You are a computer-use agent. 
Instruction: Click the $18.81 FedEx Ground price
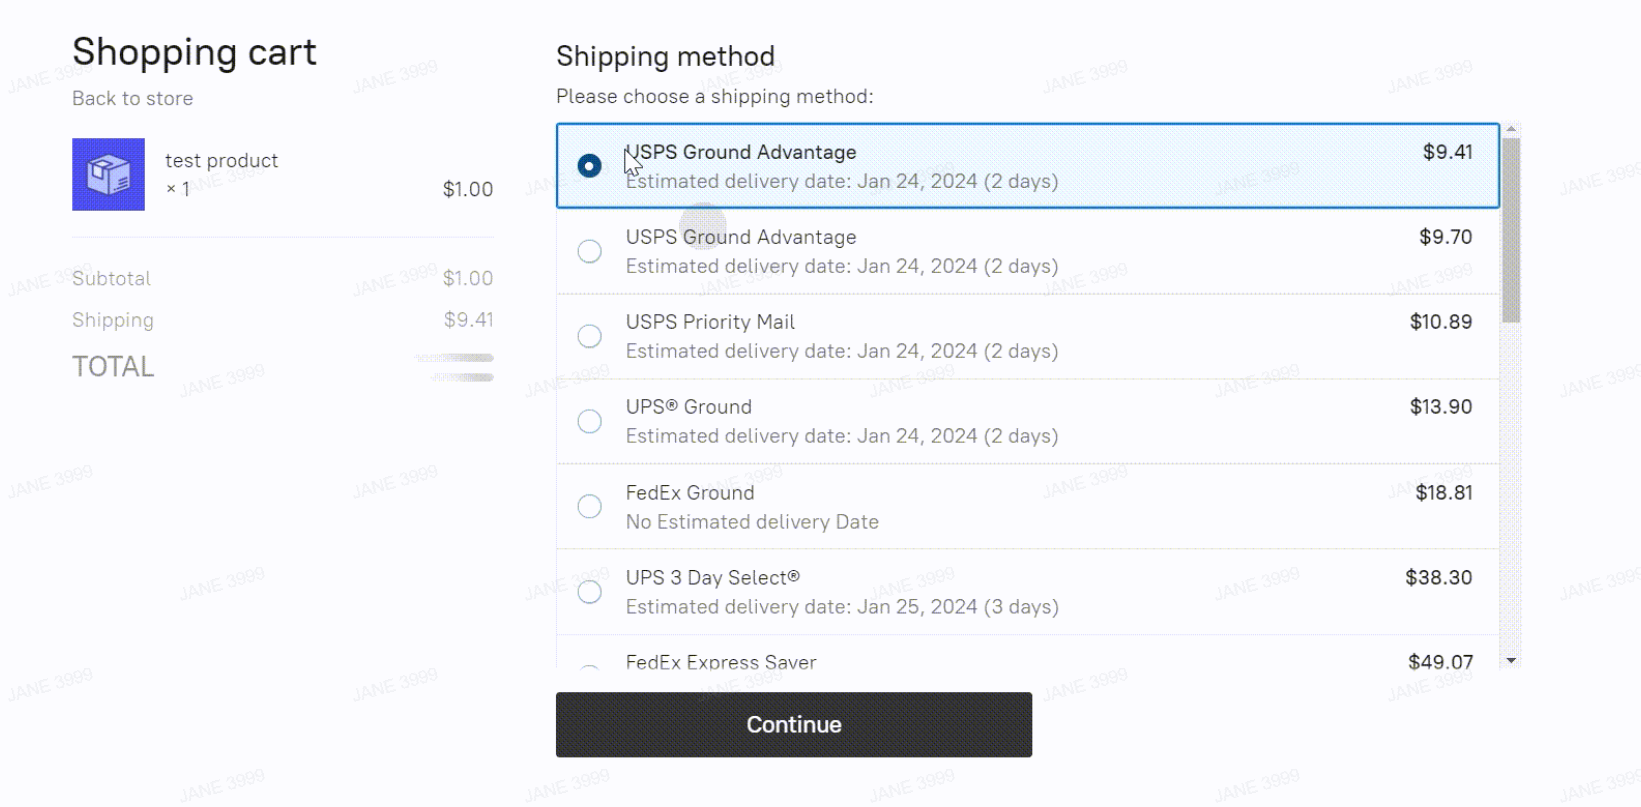tap(1444, 492)
